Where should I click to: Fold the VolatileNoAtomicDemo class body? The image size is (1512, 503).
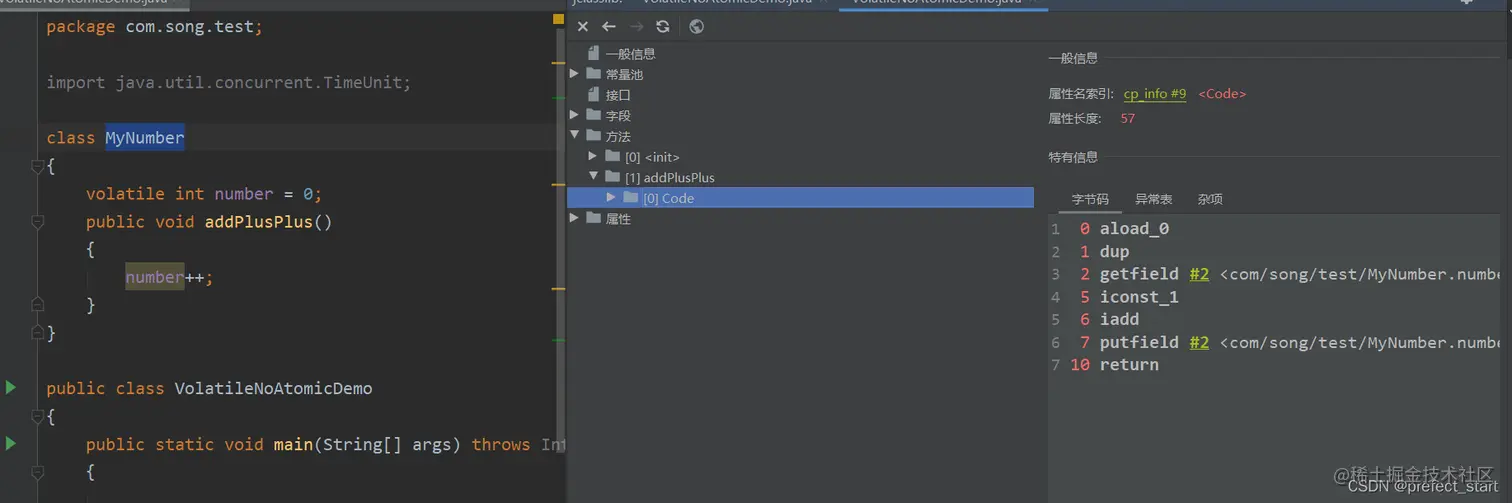37,416
